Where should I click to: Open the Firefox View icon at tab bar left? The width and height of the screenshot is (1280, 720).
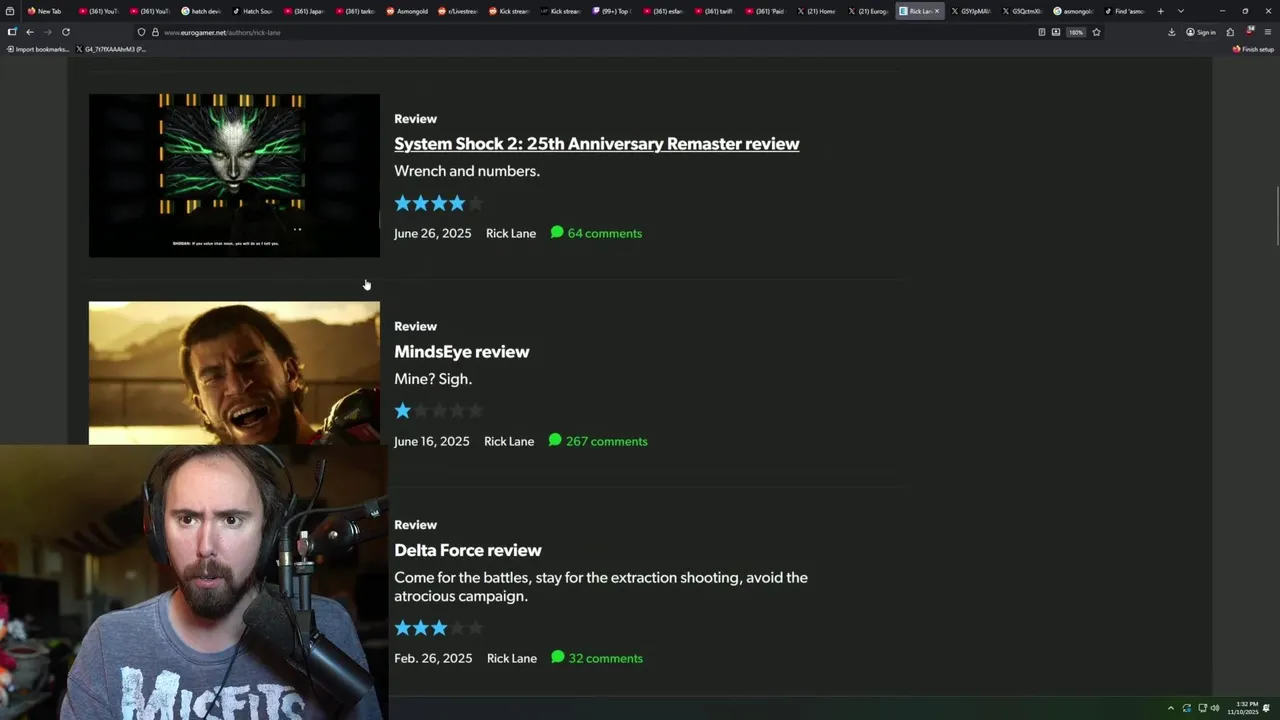click(10, 11)
